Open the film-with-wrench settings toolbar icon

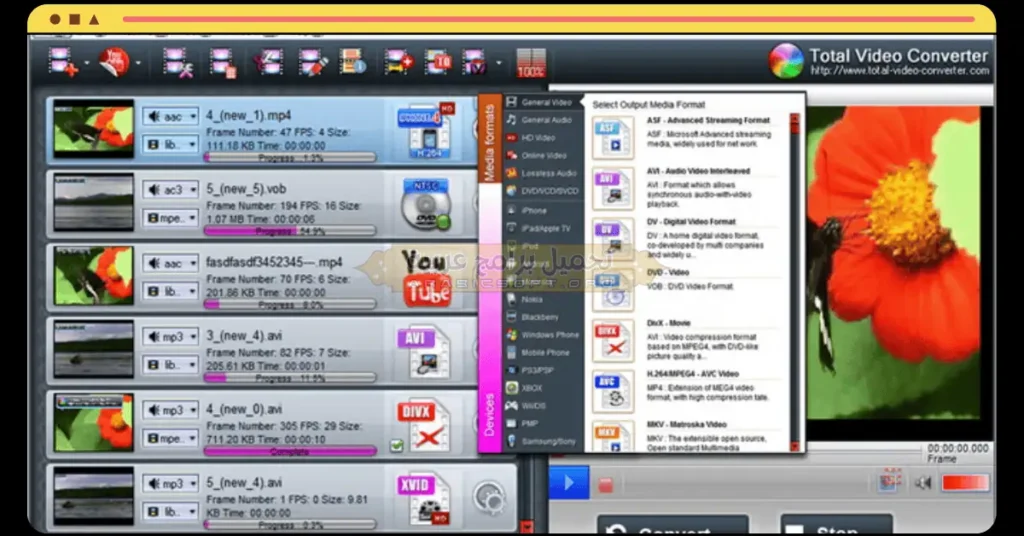tap(178, 63)
